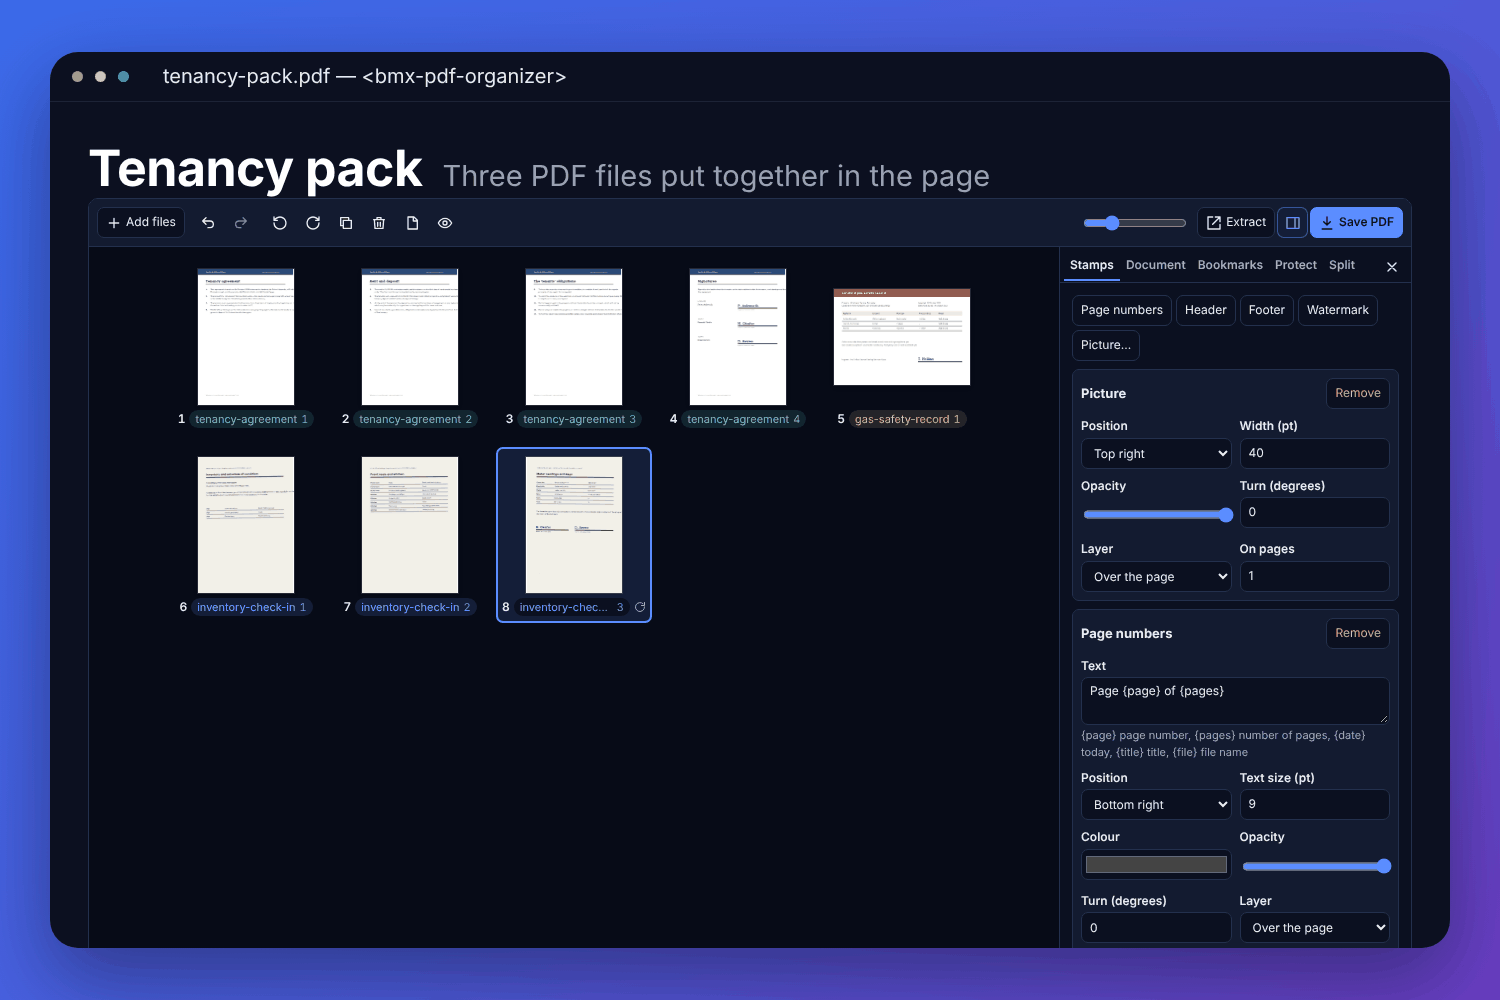Screen dimensions: 1500x1000
Task: Open the Page numbers Layer dropdown
Action: 1314,928
